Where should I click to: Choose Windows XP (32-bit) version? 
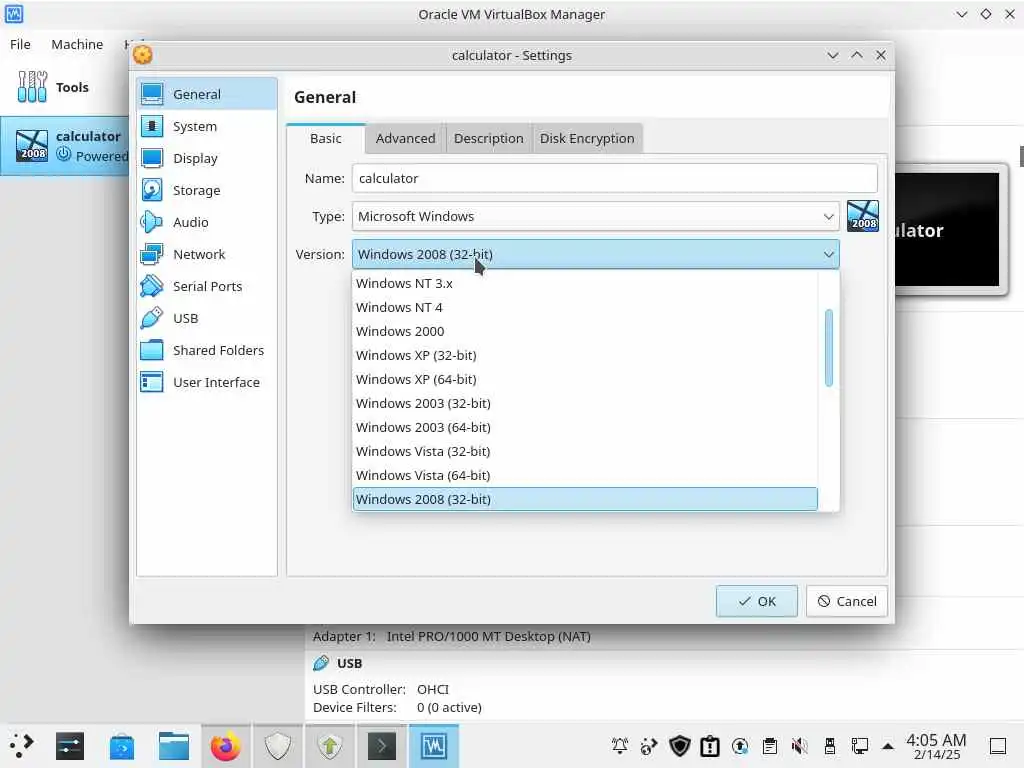click(x=585, y=355)
